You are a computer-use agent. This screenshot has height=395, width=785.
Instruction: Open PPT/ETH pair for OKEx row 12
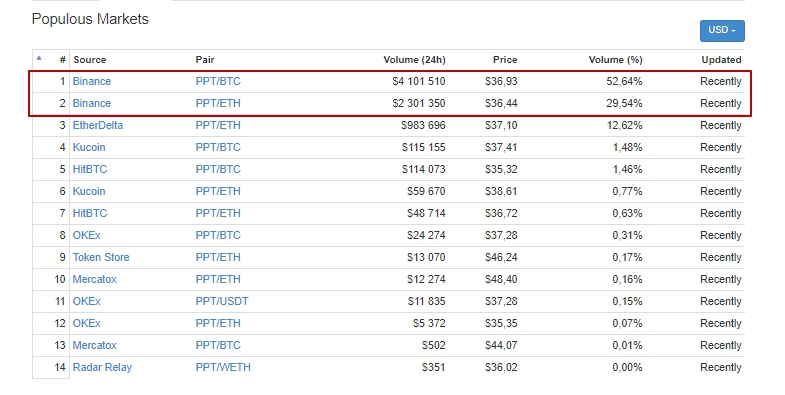point(218,323)
